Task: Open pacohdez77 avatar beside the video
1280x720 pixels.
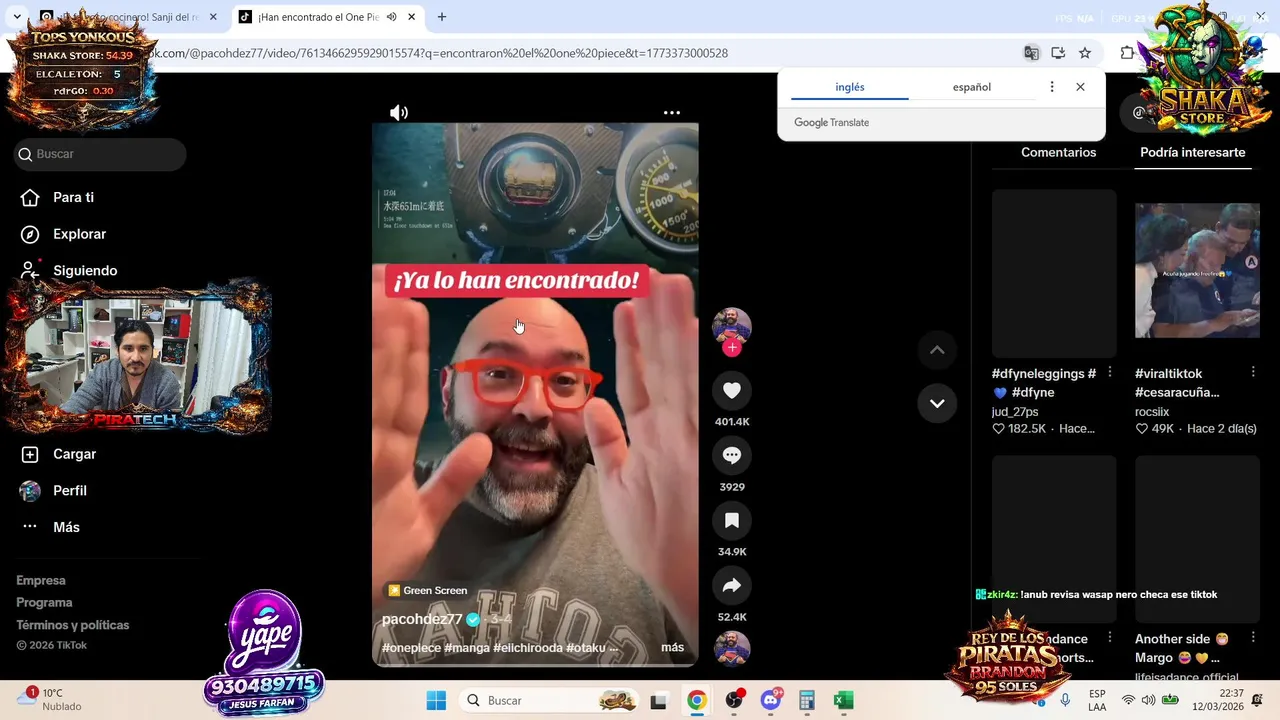Action: click(x=732, y=325)
